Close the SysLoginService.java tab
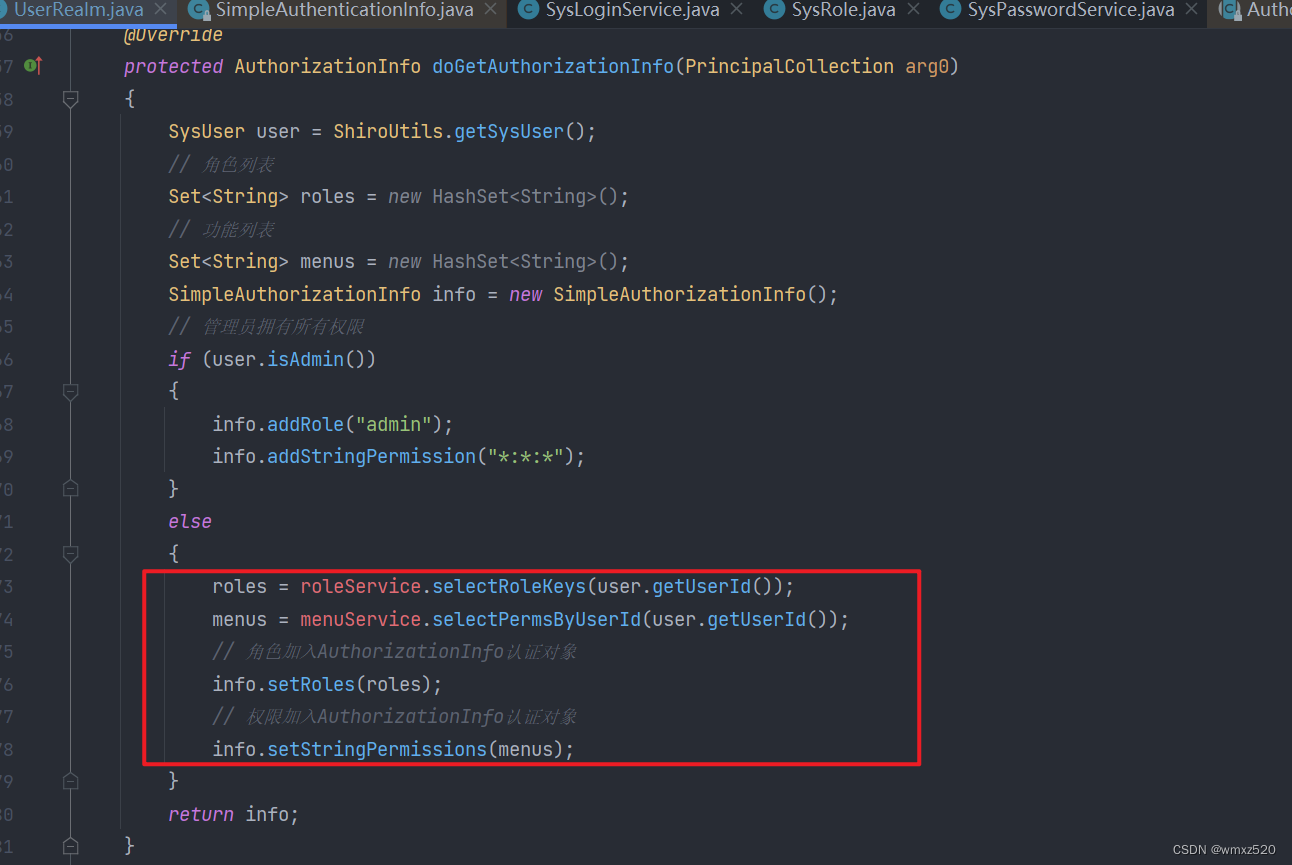Screen dimensions: 1292x865 (737, 10)
